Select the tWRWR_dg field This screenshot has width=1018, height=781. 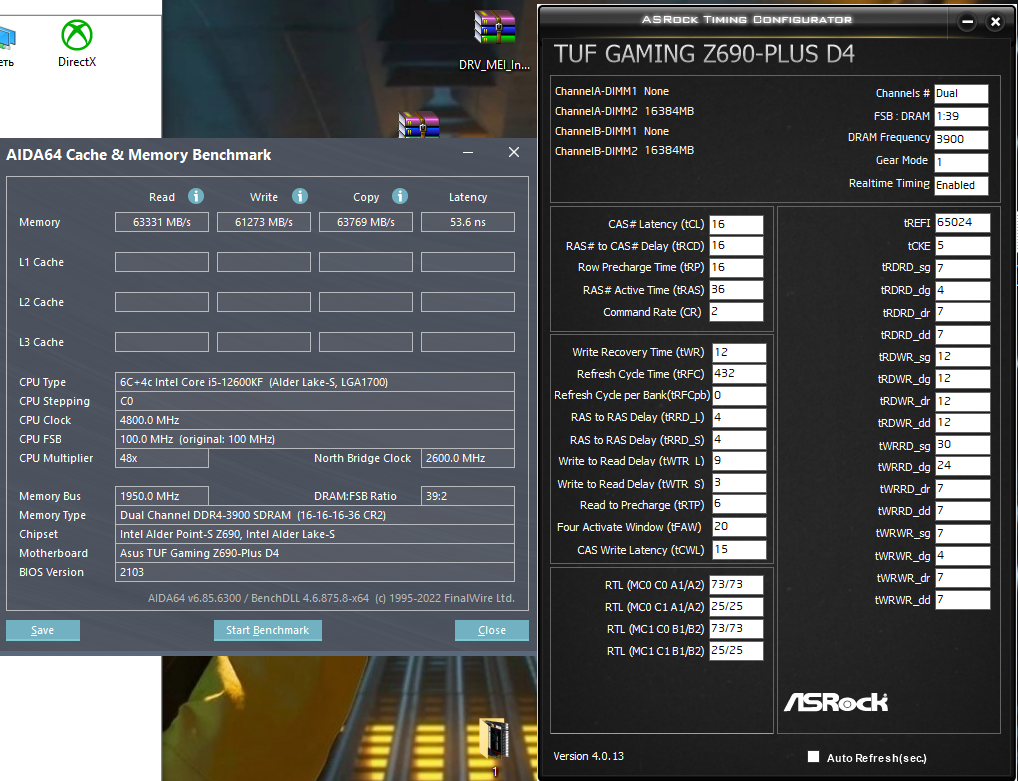(x=962, y=556)
